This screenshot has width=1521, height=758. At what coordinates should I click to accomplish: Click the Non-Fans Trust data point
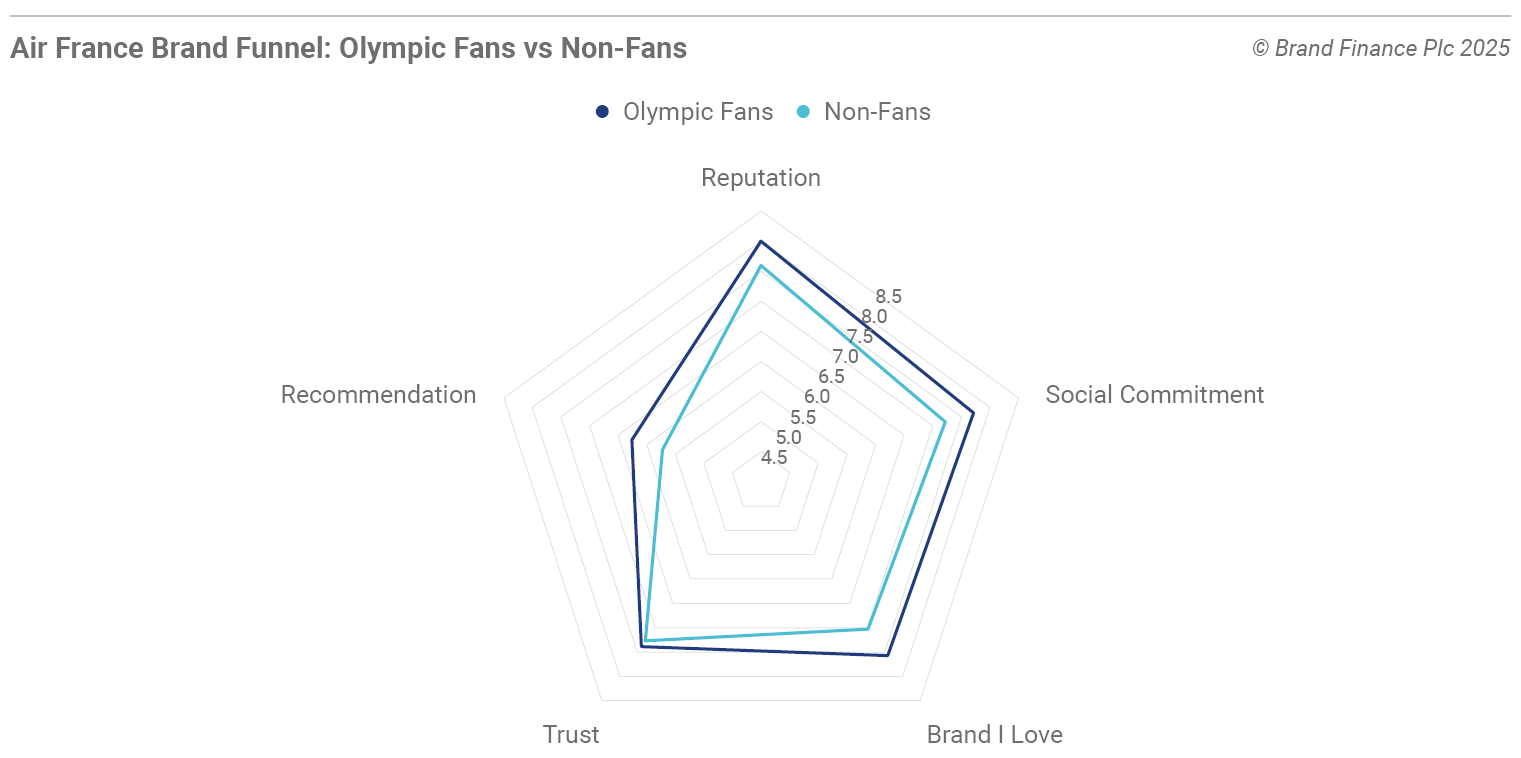click(646, 640)
